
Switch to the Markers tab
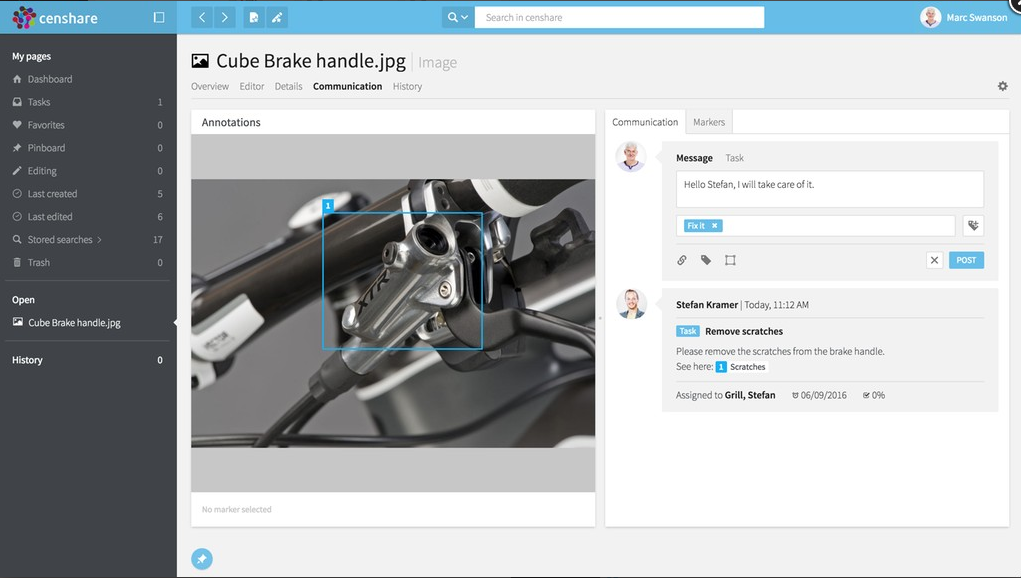coord(709,122)
